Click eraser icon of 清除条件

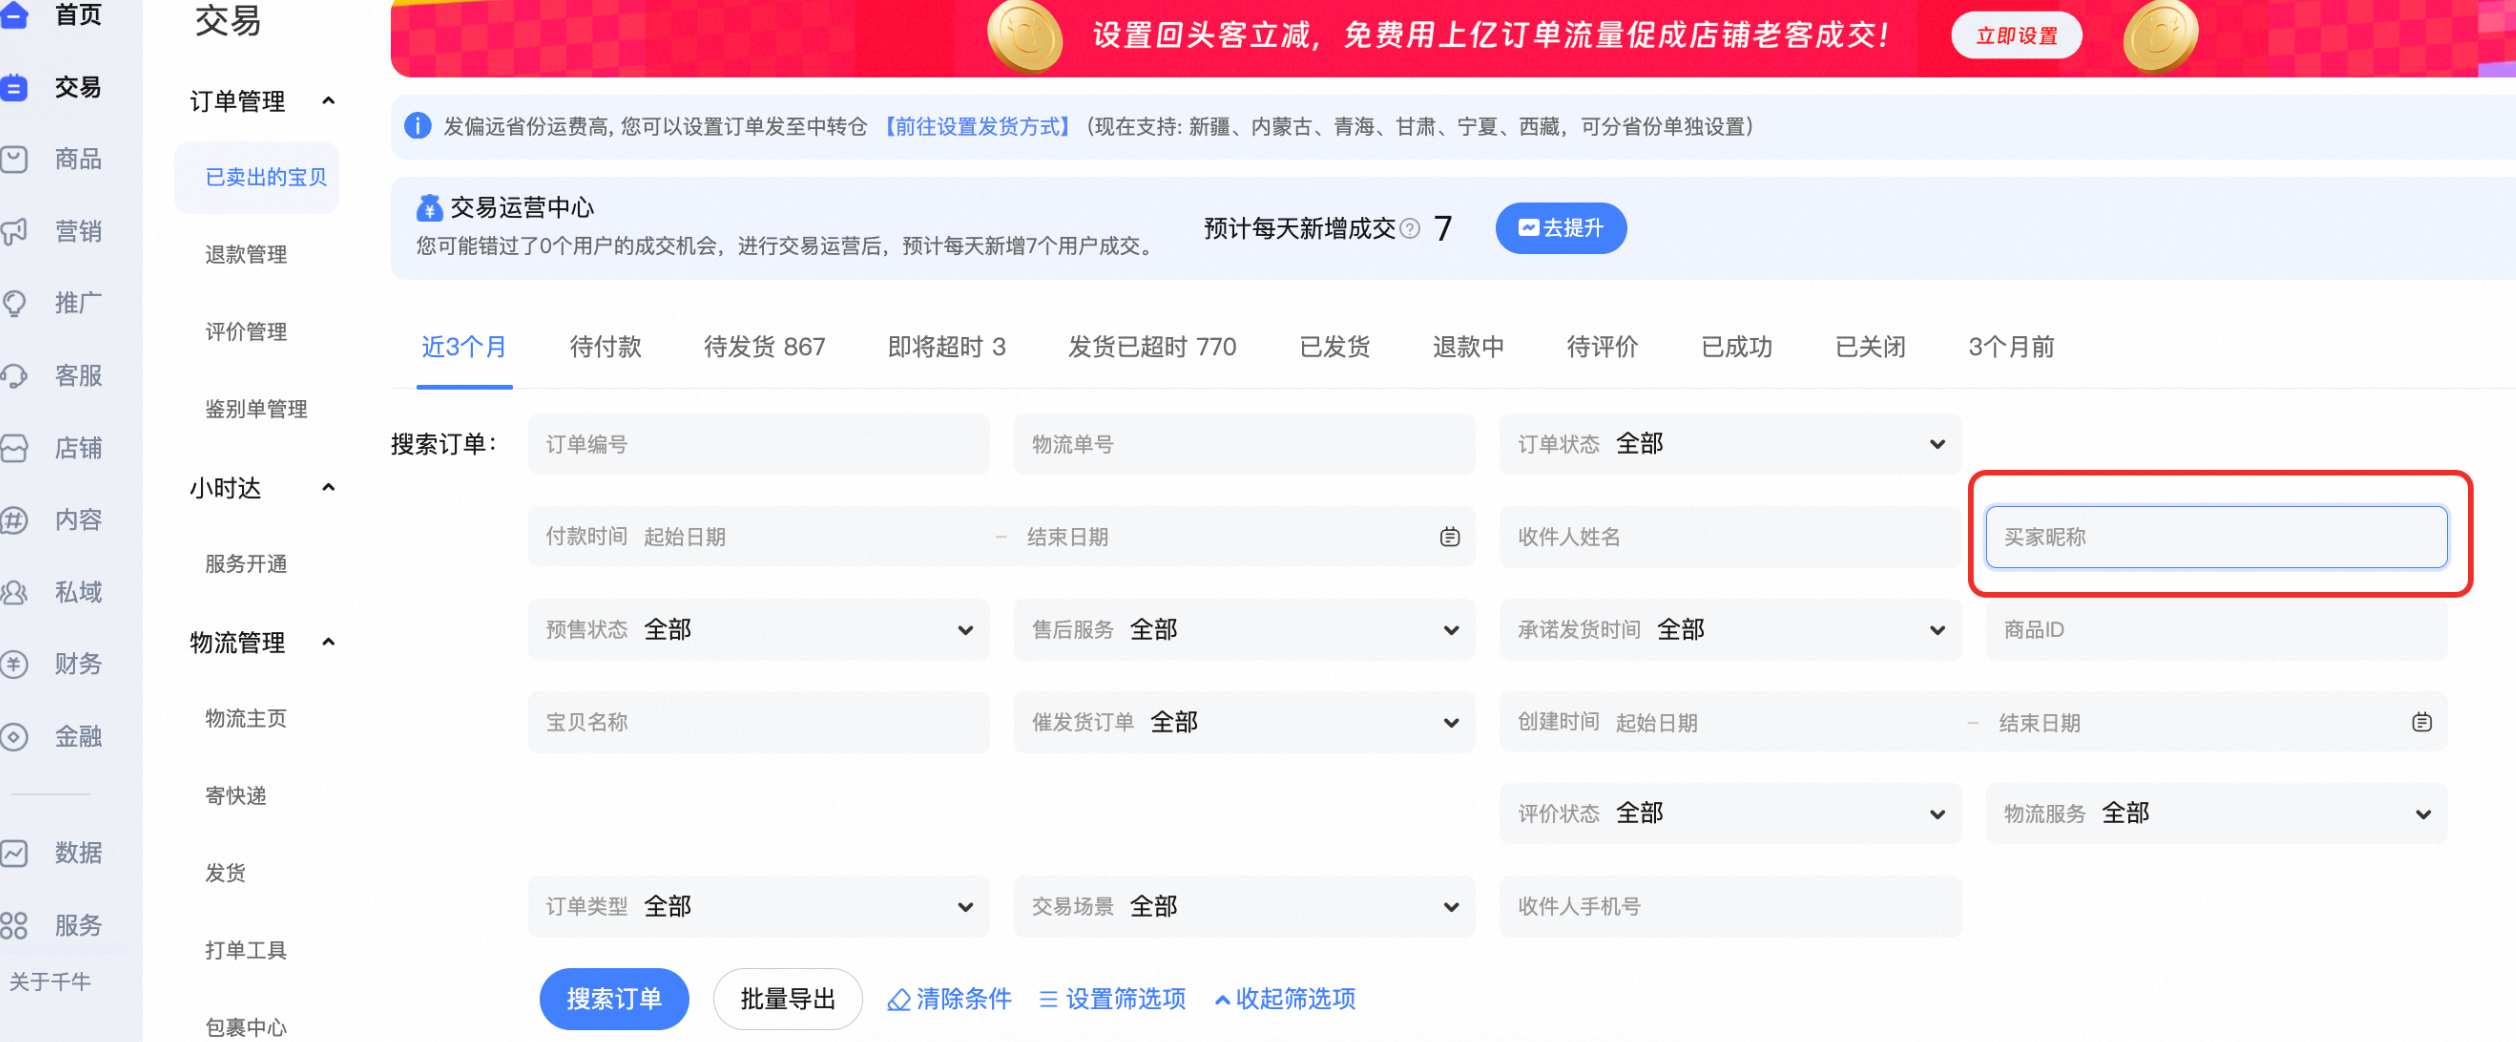[899, 999]
